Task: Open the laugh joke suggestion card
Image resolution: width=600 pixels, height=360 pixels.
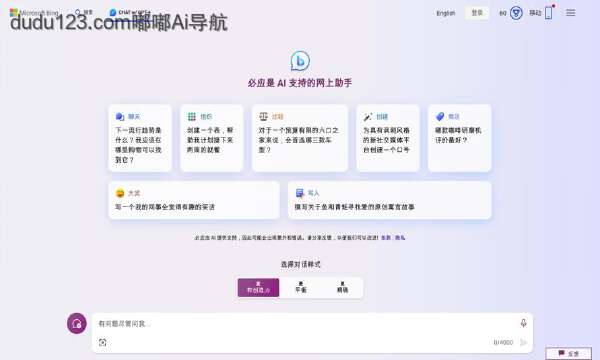Action: pos(194,200)
